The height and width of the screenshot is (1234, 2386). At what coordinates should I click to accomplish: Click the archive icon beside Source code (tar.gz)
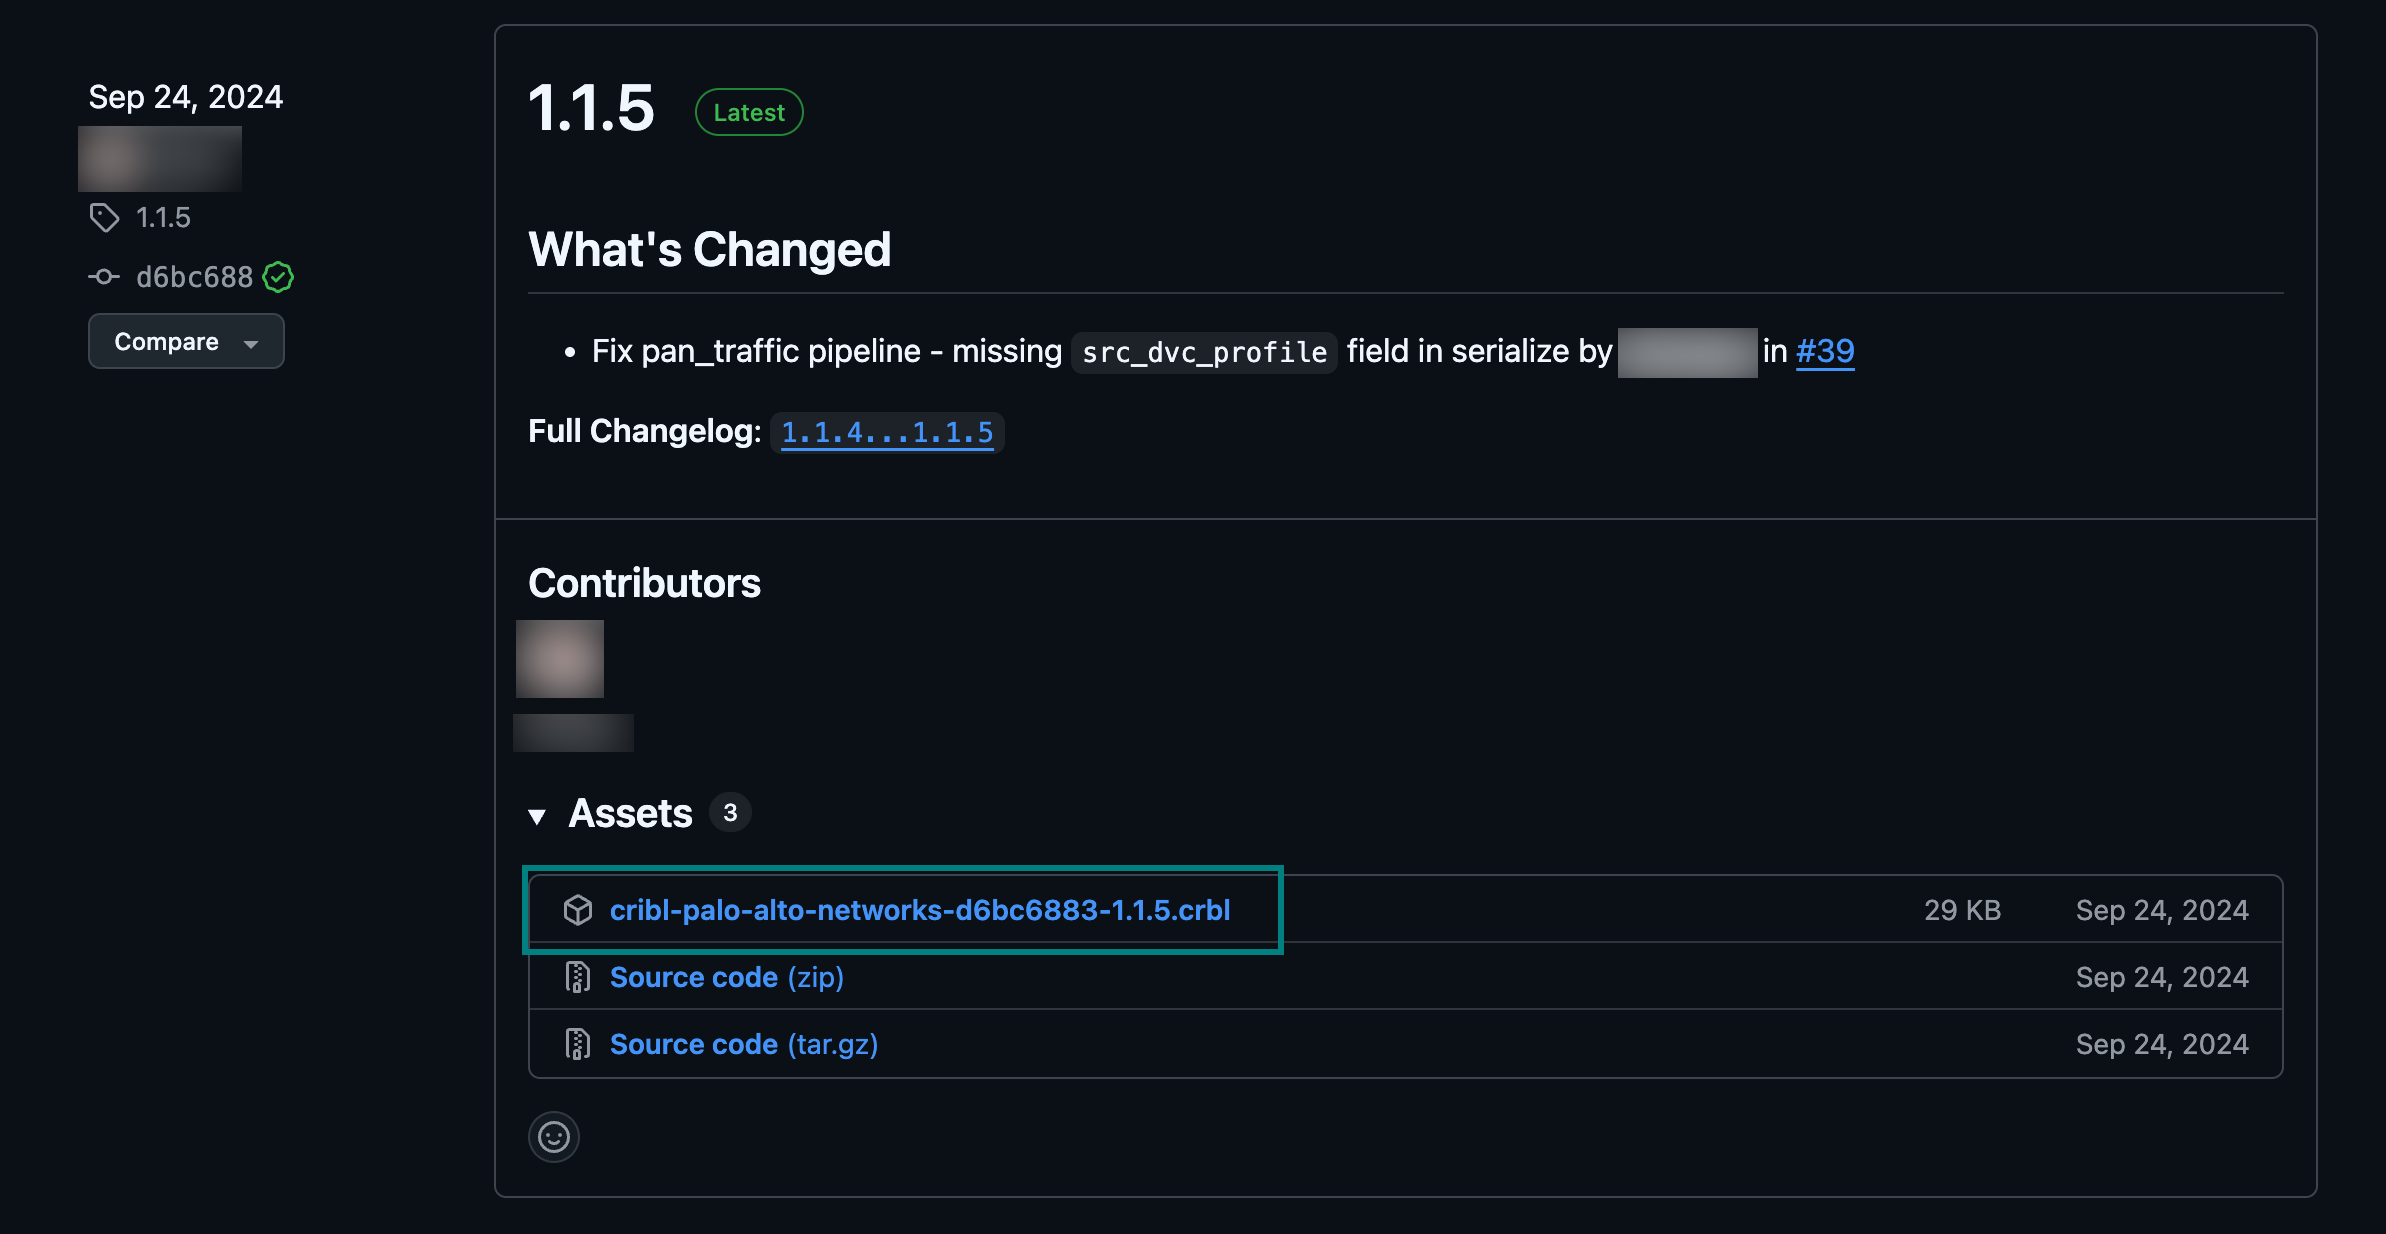tap(578, 1043)
